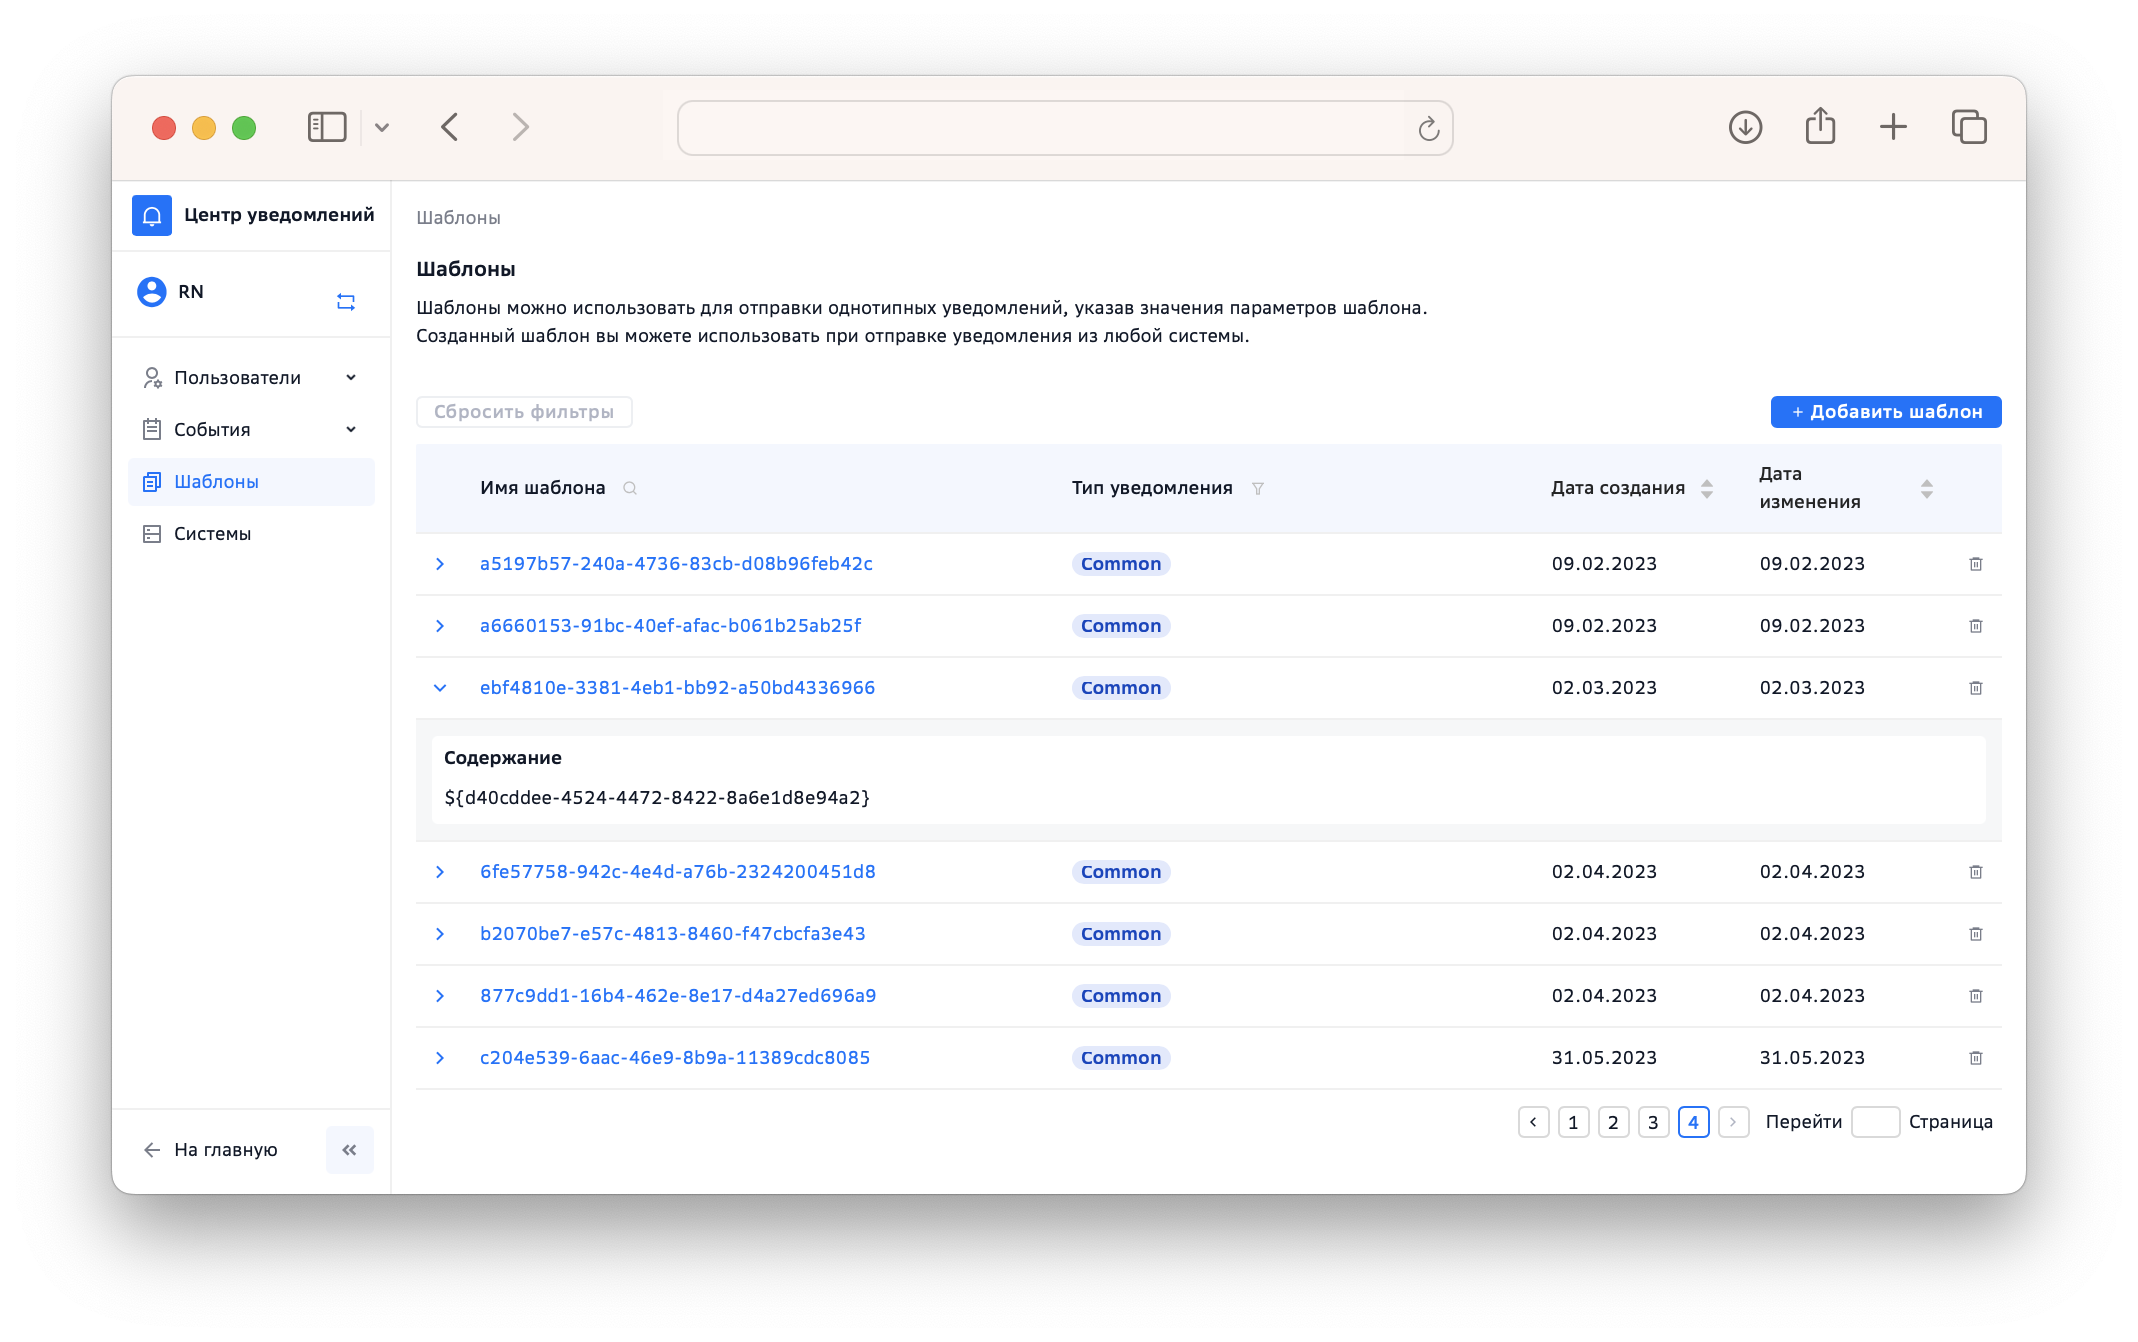Click the browser share icon

pos(1820,126)
